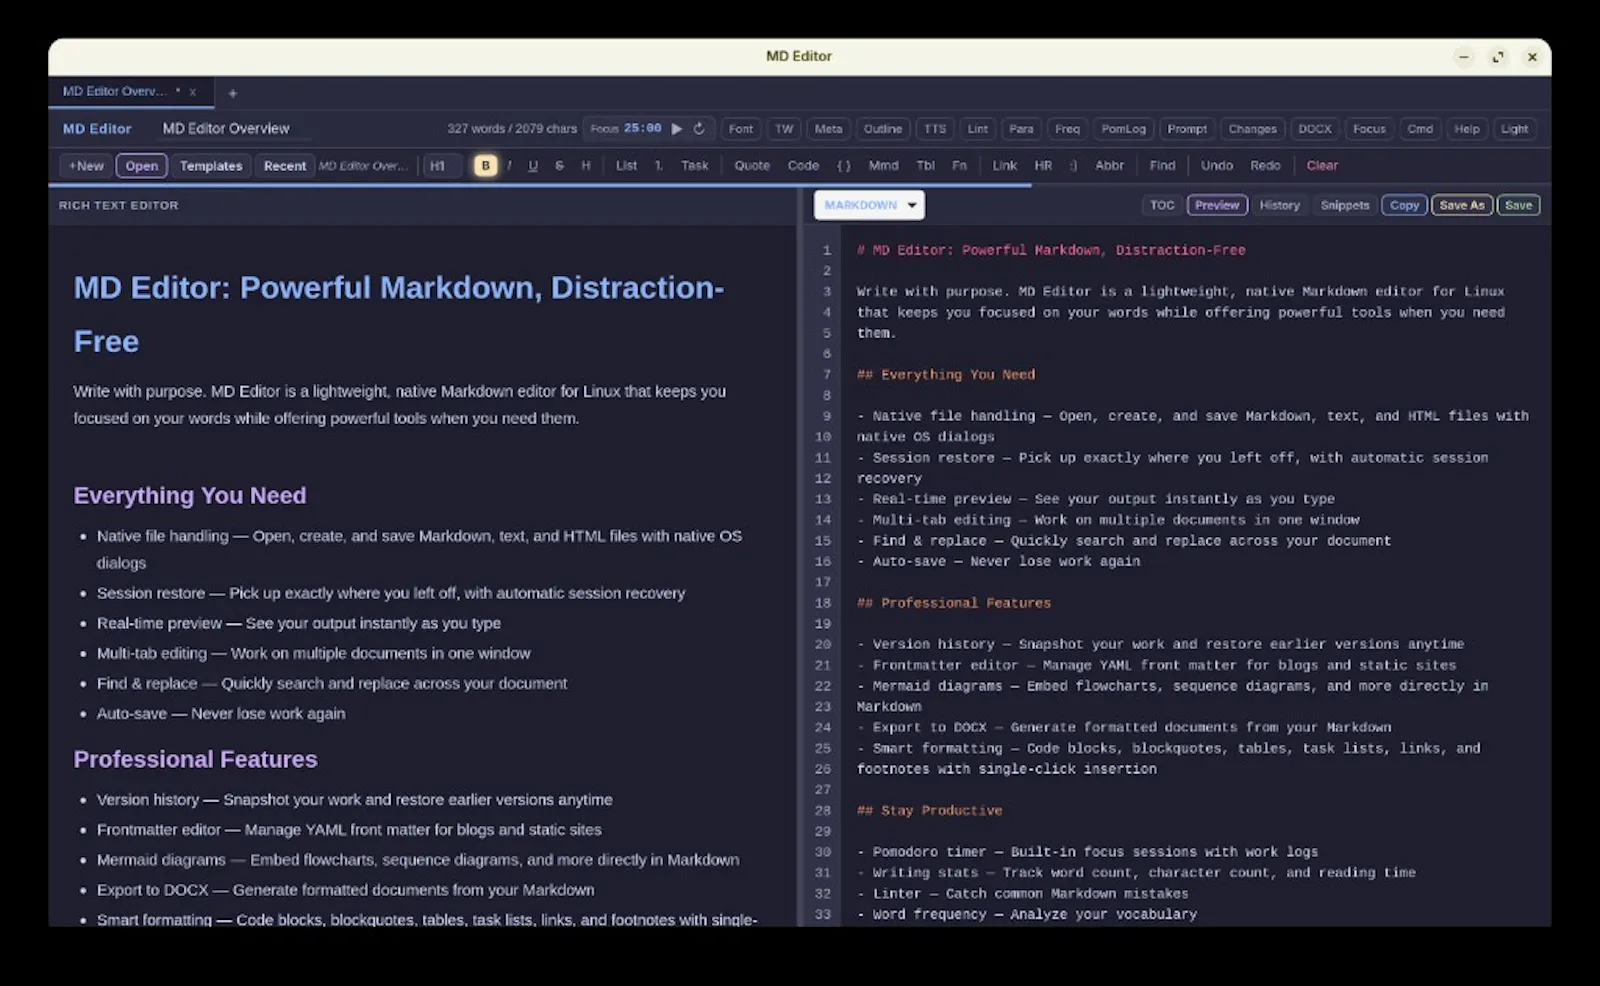Image resolution: width=1600 pixels, height=986 pixels.
Task: Export the document to DOCX
Action: pyautogui.click(x=1315, y=129)
